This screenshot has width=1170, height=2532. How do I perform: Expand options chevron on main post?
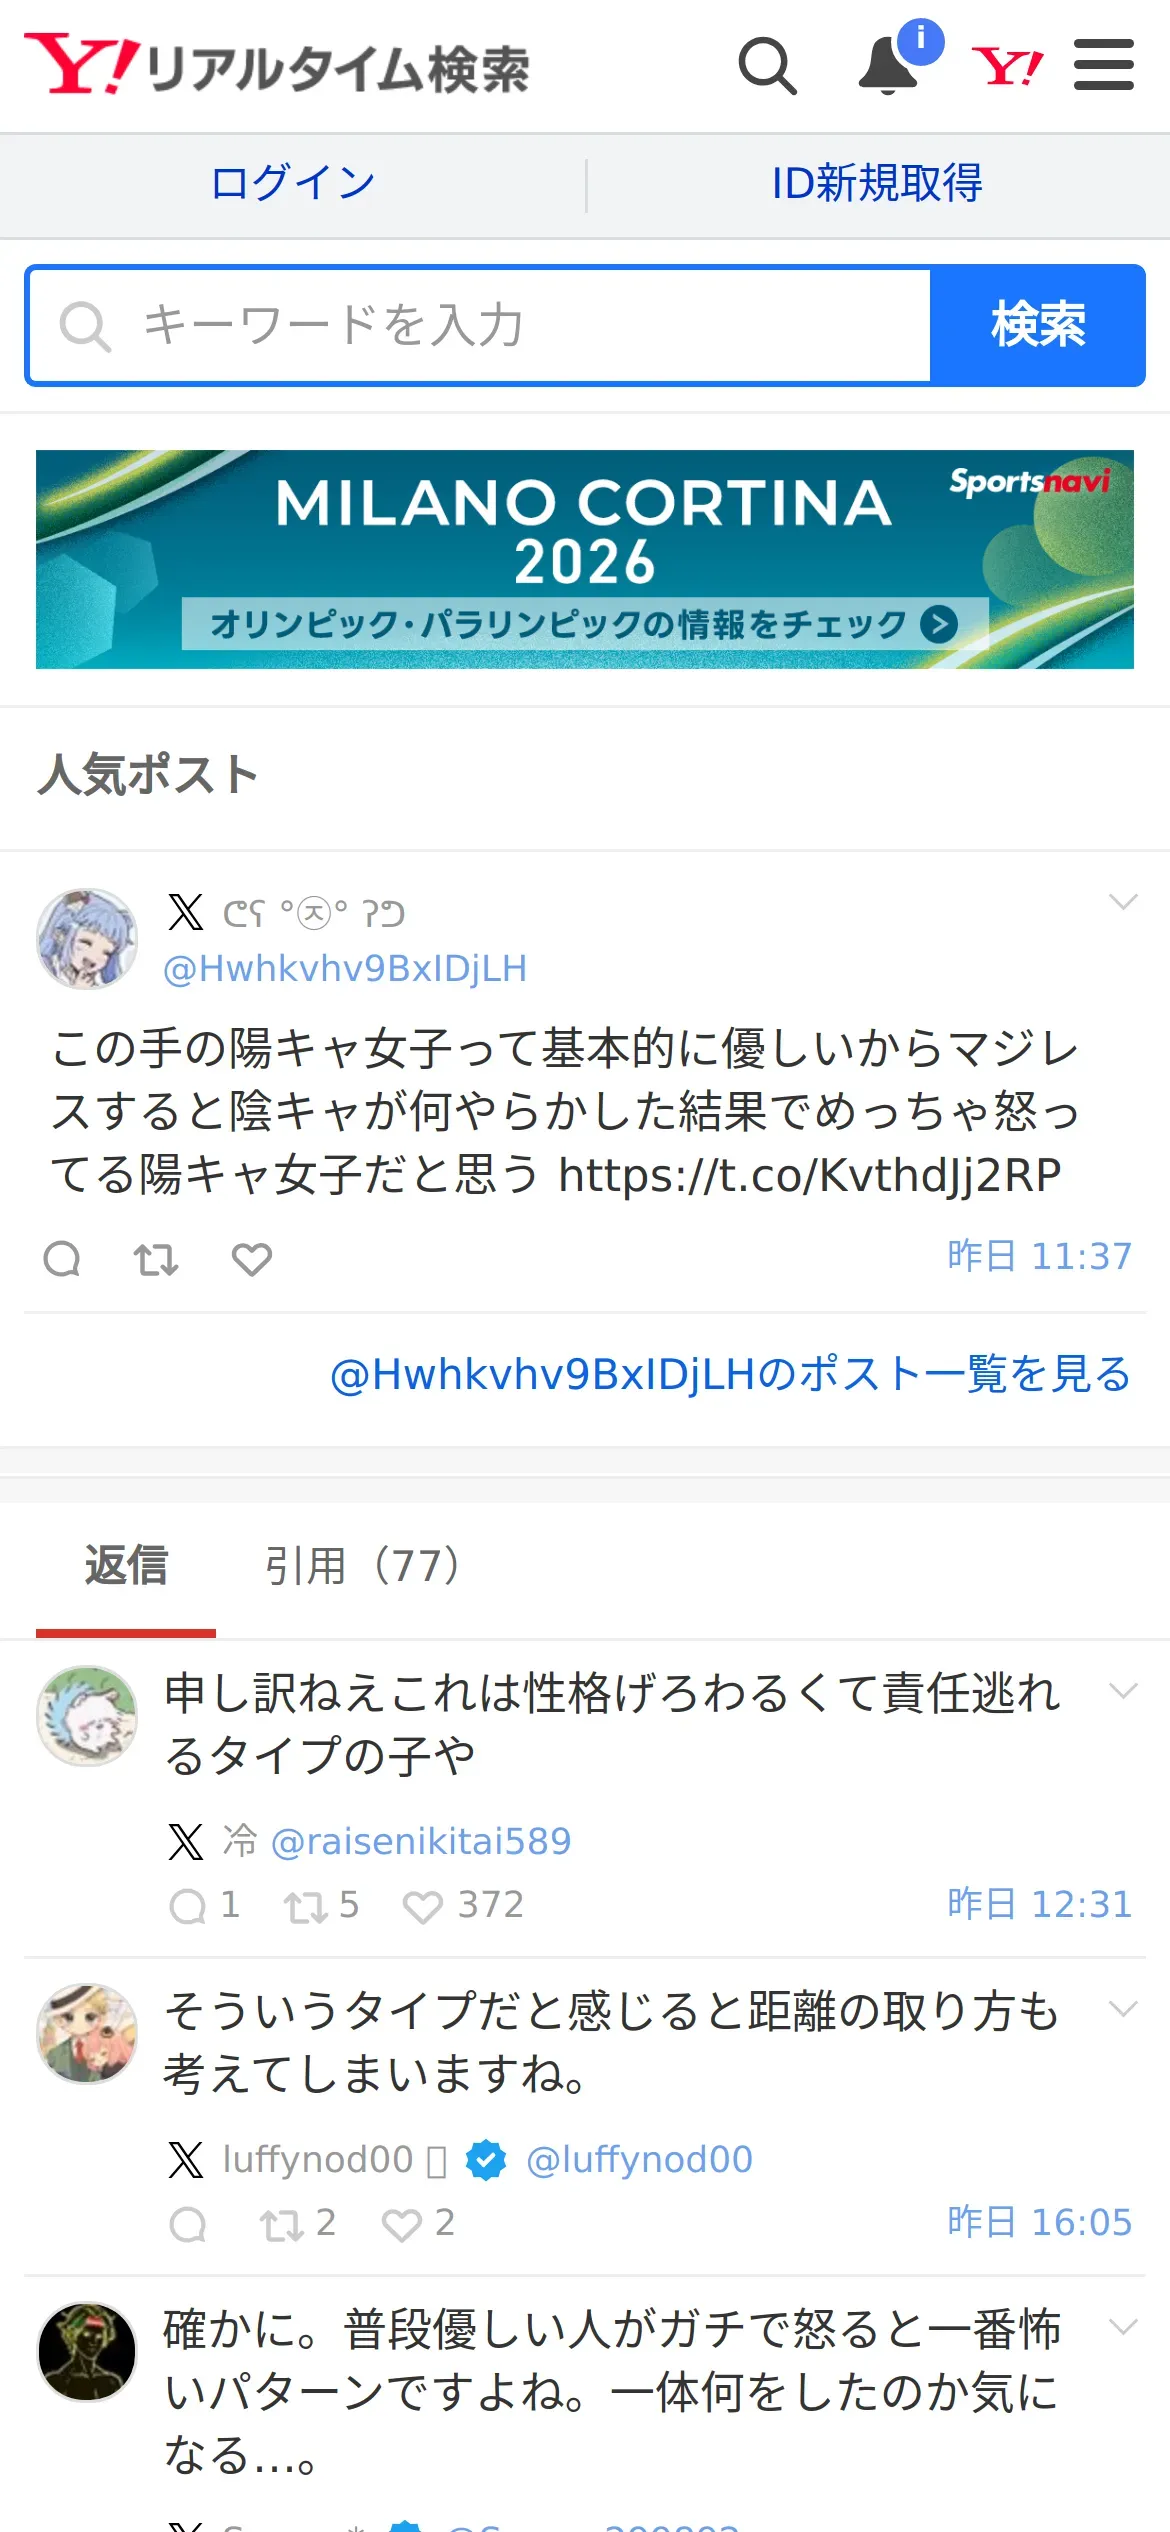(x=1123, y=902)
